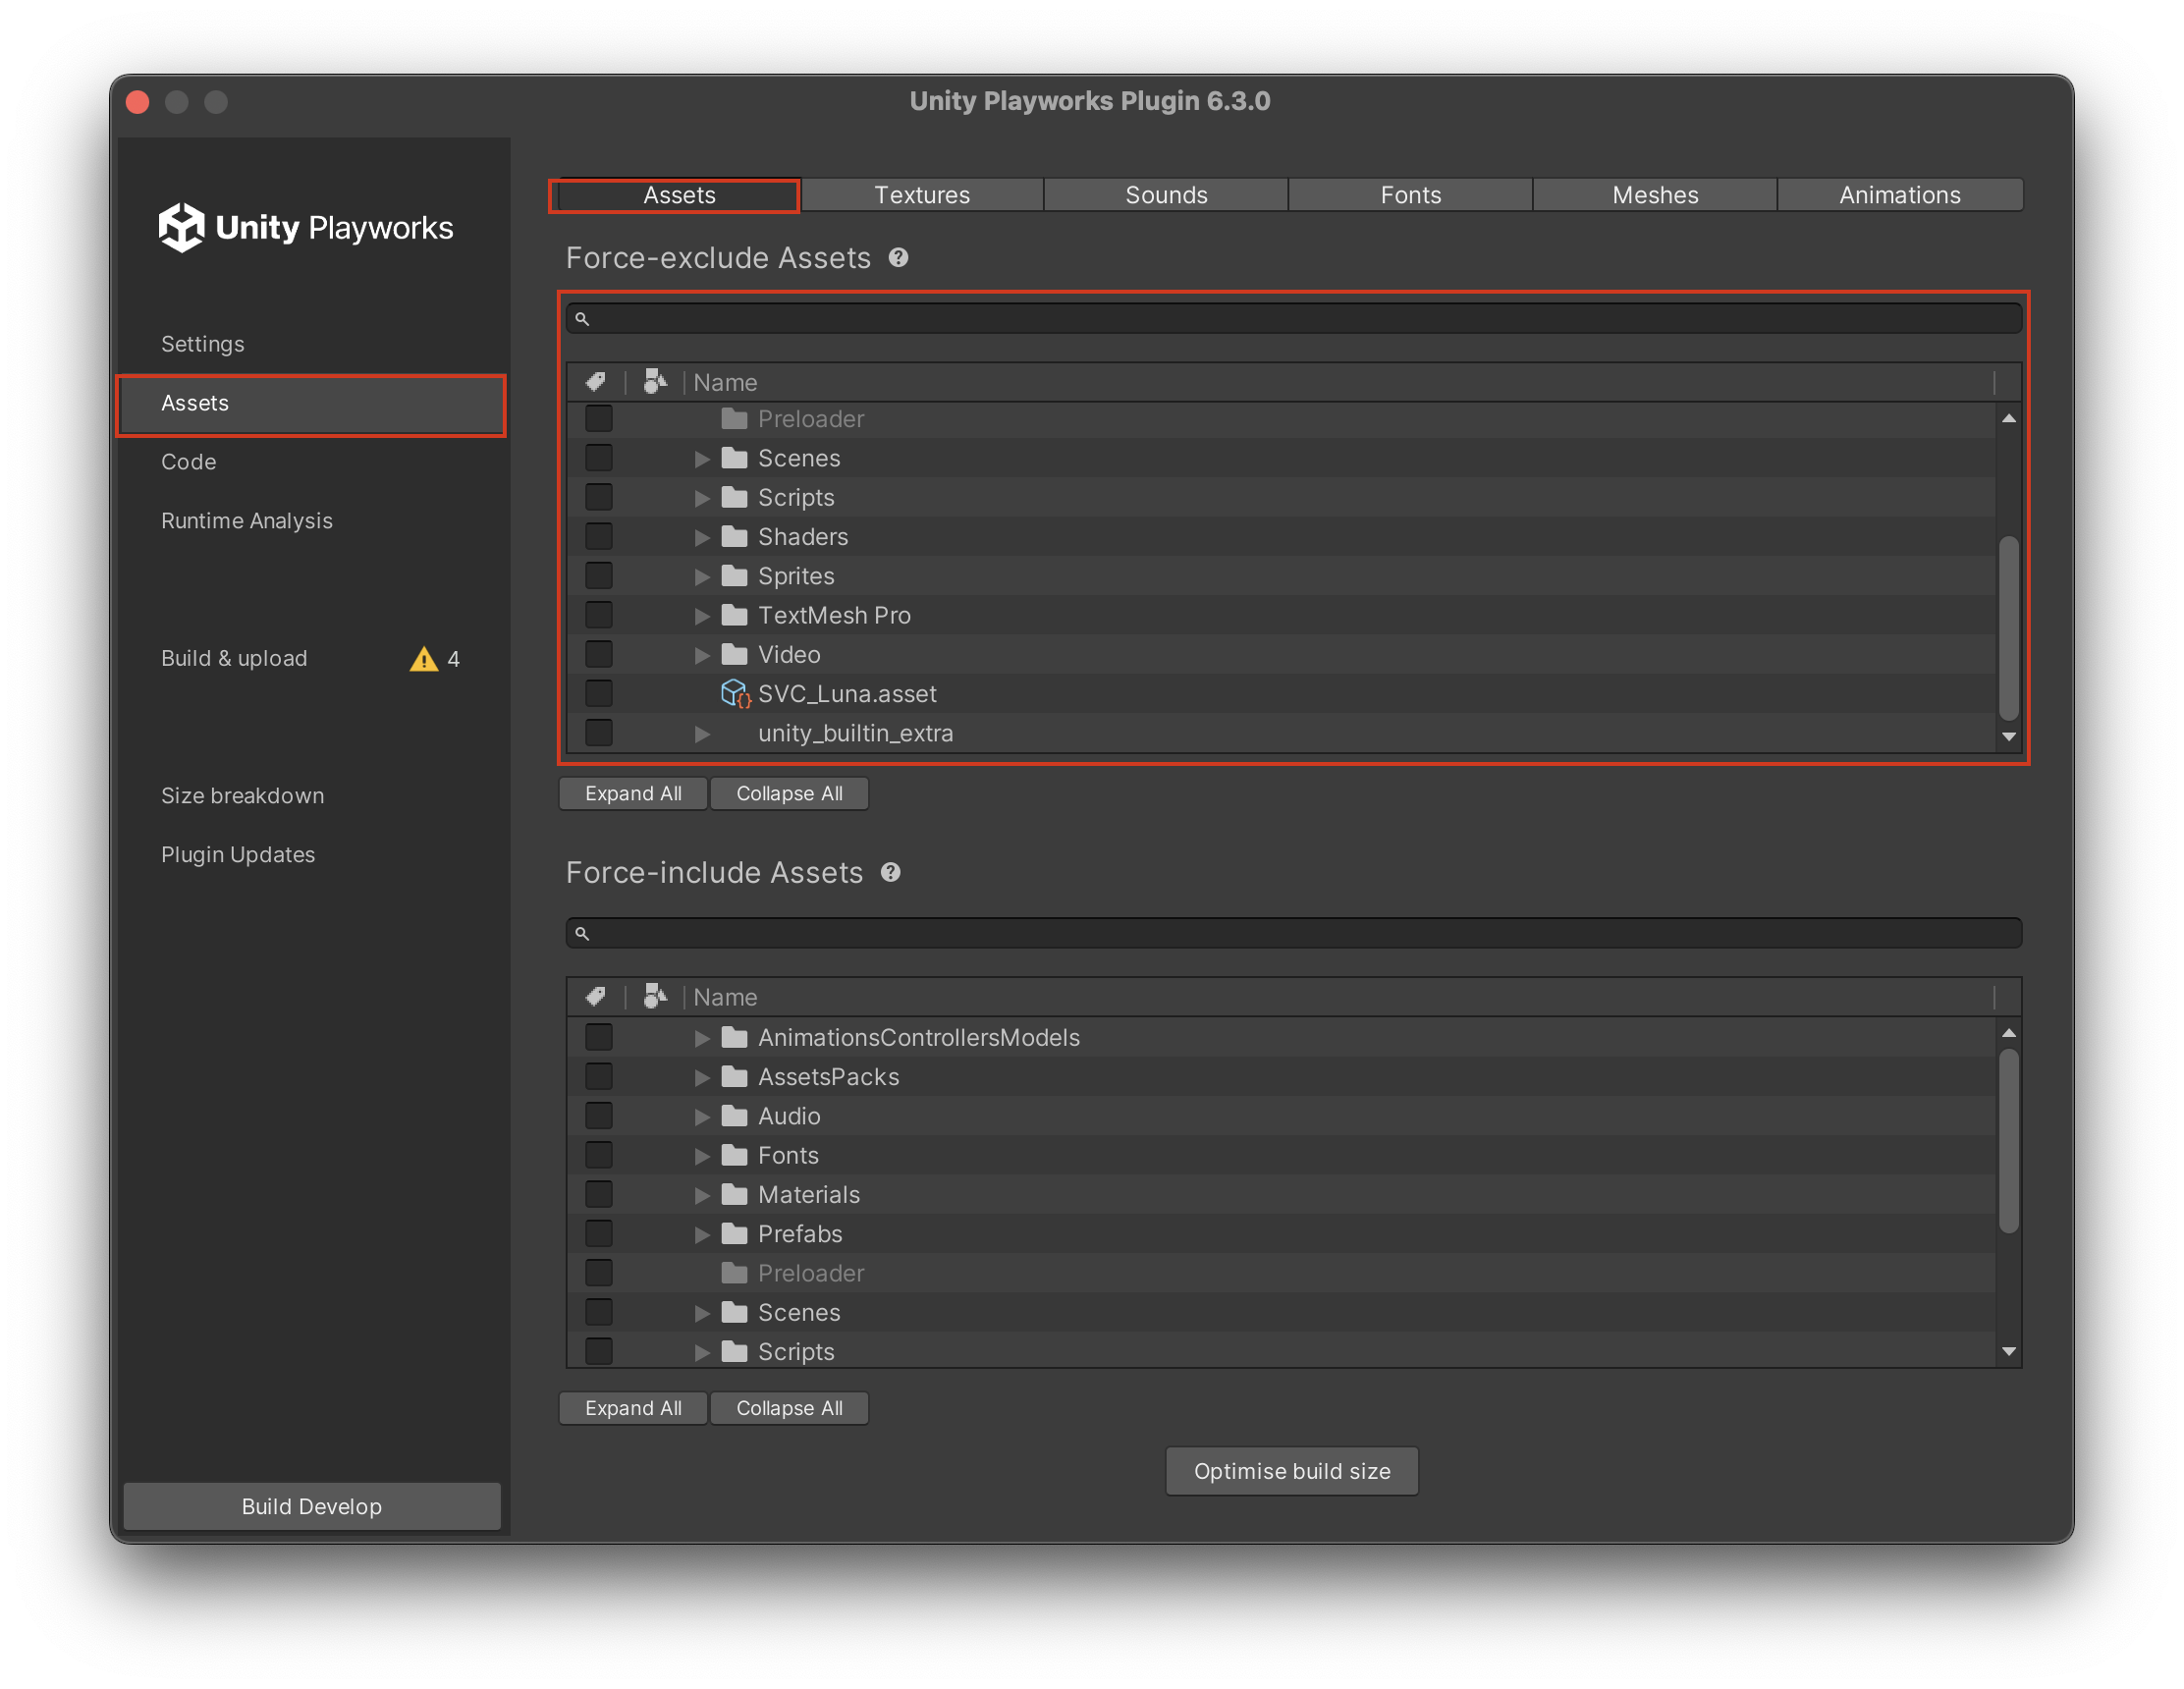Open the Settings sidebar section
Image resolution: width=2184 pixels, height=1689 pixels.
[312, 344]
